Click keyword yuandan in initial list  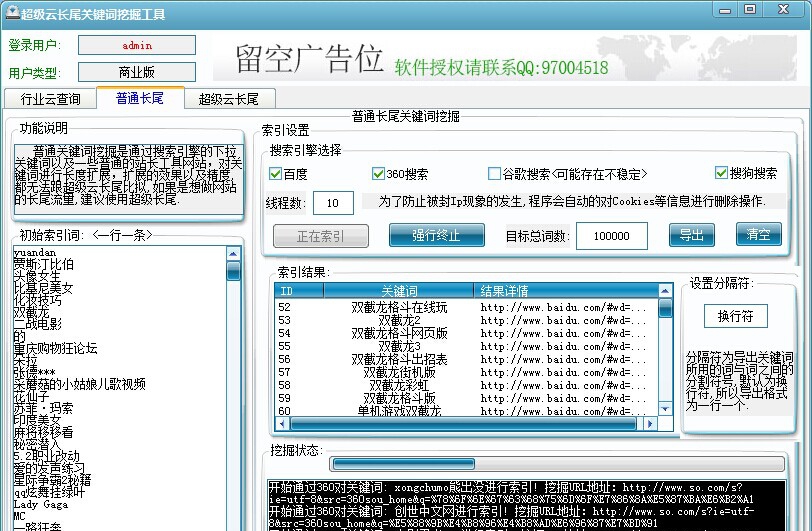tap(34, 253)
